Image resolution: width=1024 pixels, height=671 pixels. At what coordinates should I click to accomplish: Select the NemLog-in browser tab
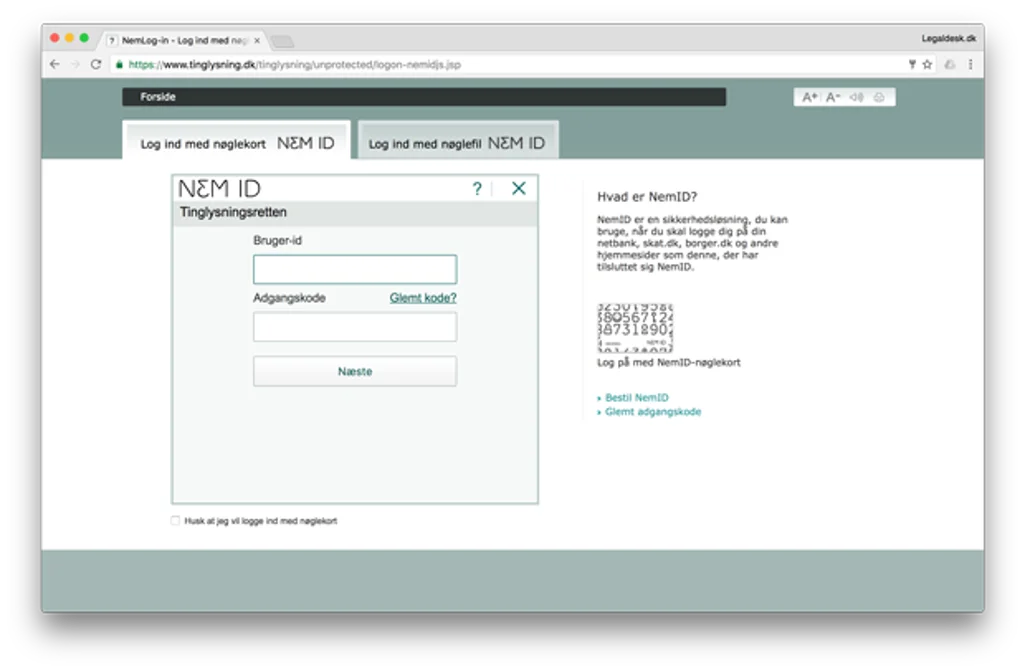(184, 41)
